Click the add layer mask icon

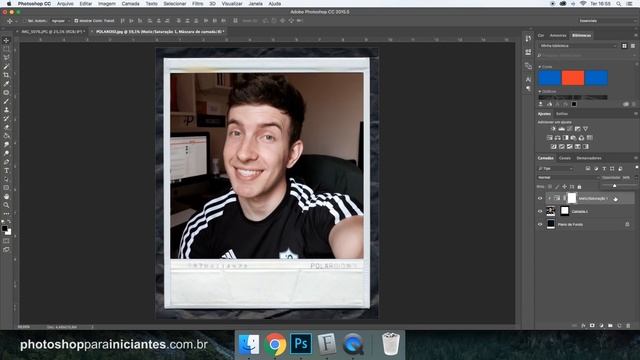tap(592, 325)
